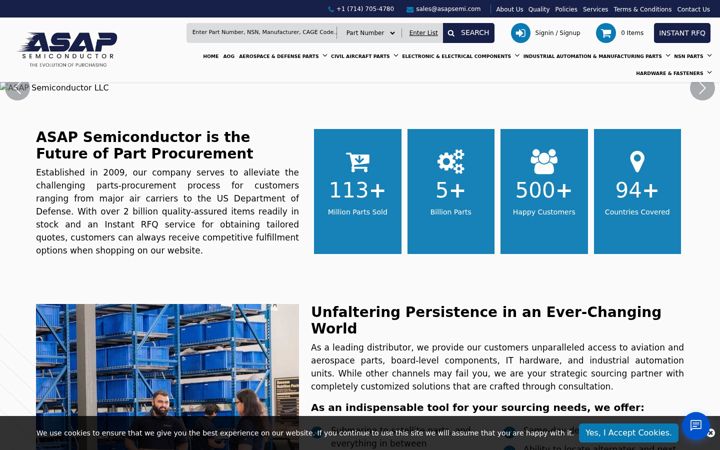Click the 0 Items cart text
720x450 pixels.
click(632, 33)
